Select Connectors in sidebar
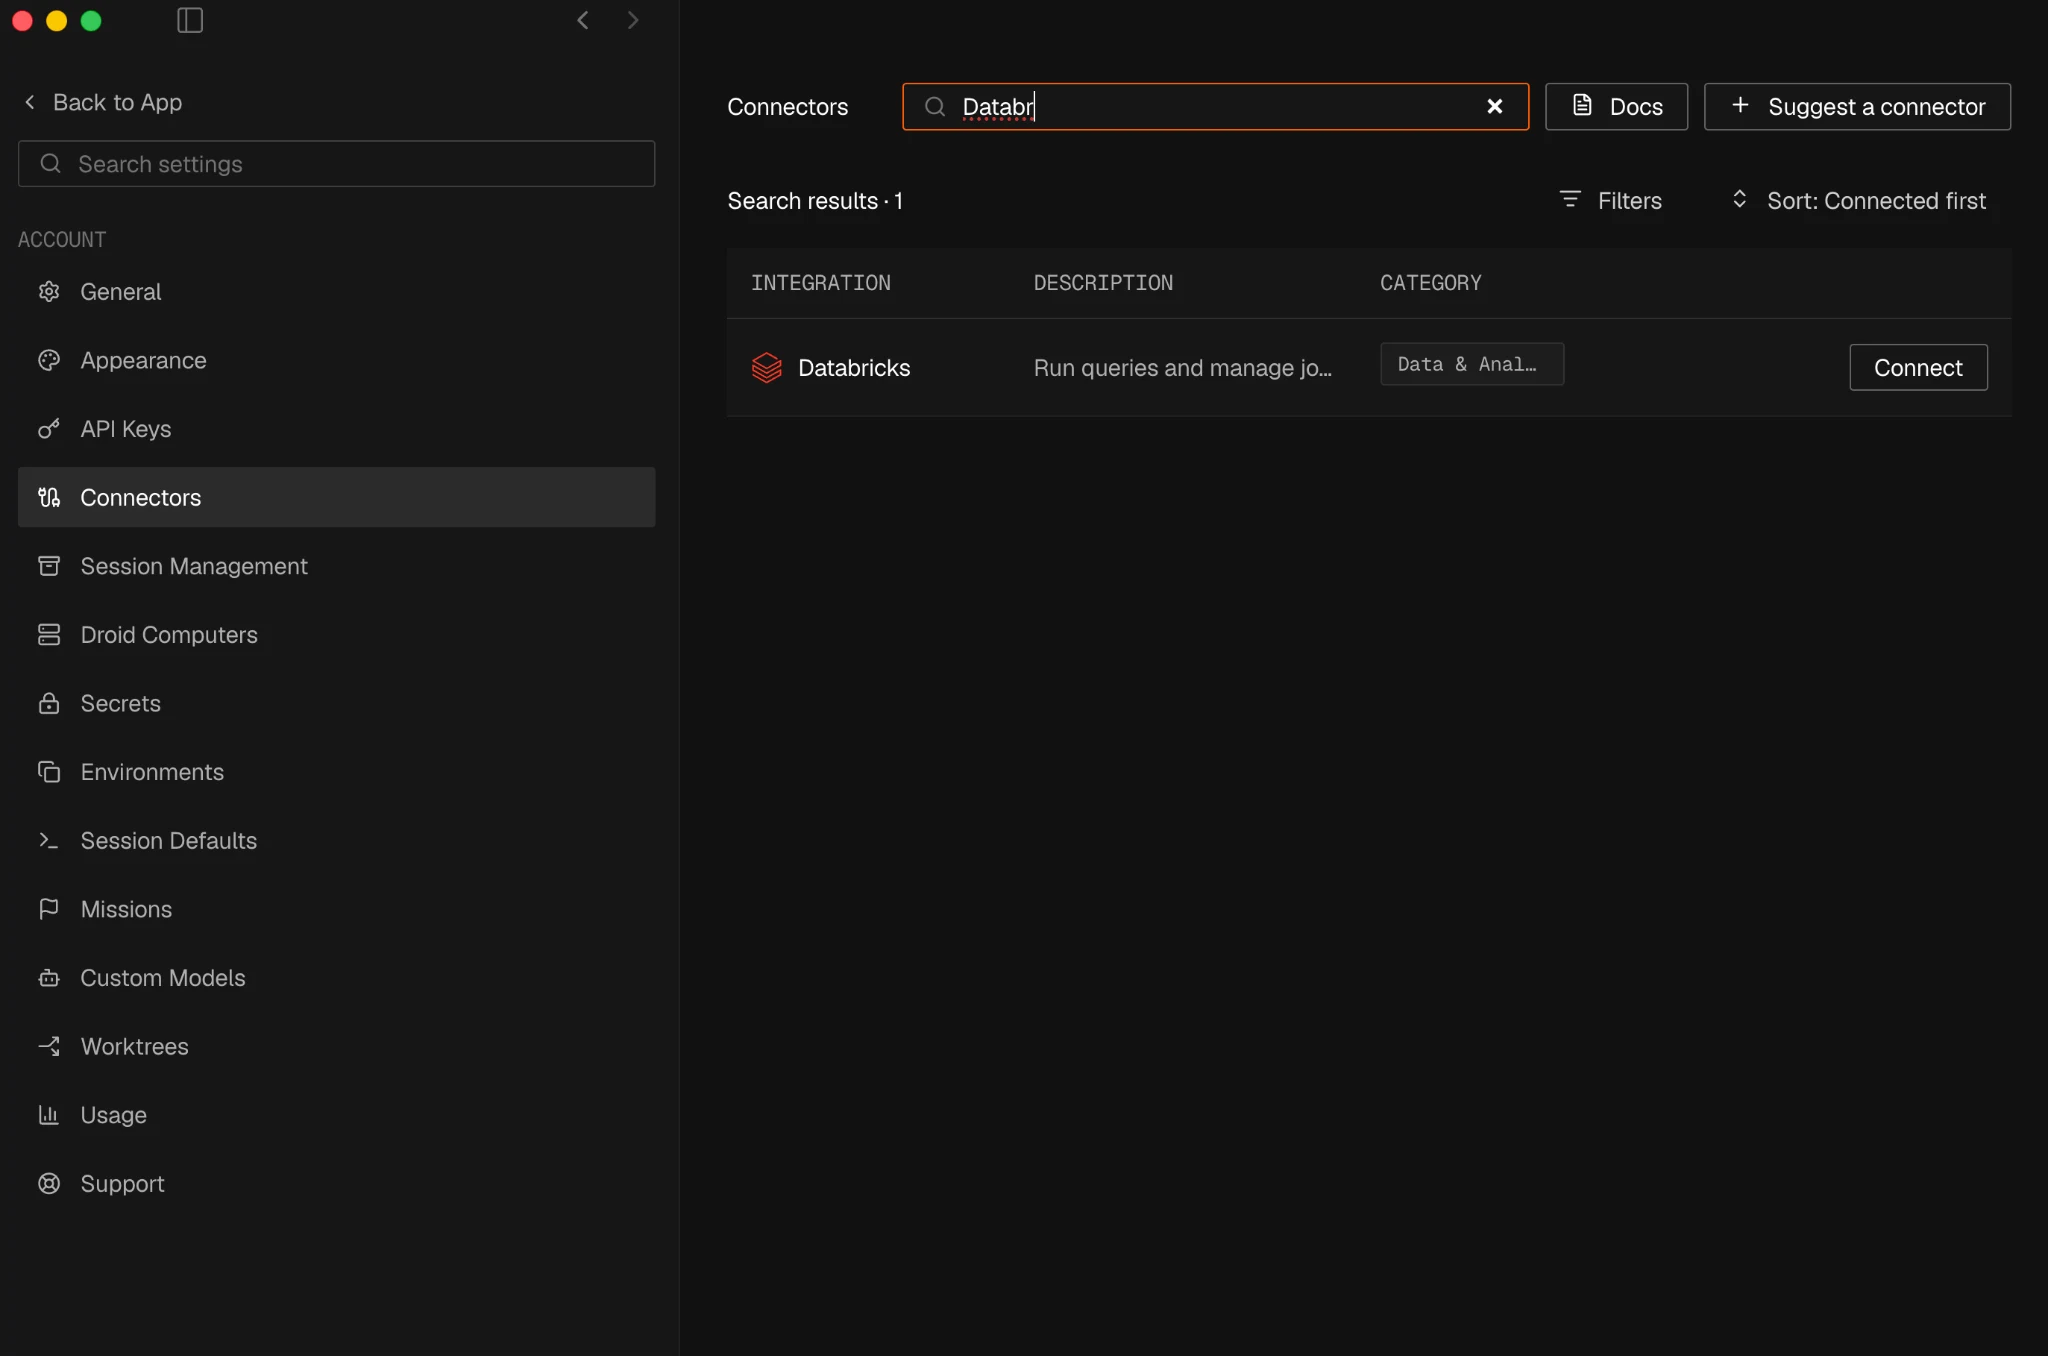This screenshot has width=2048, height=1356. [x=336, y=497]
